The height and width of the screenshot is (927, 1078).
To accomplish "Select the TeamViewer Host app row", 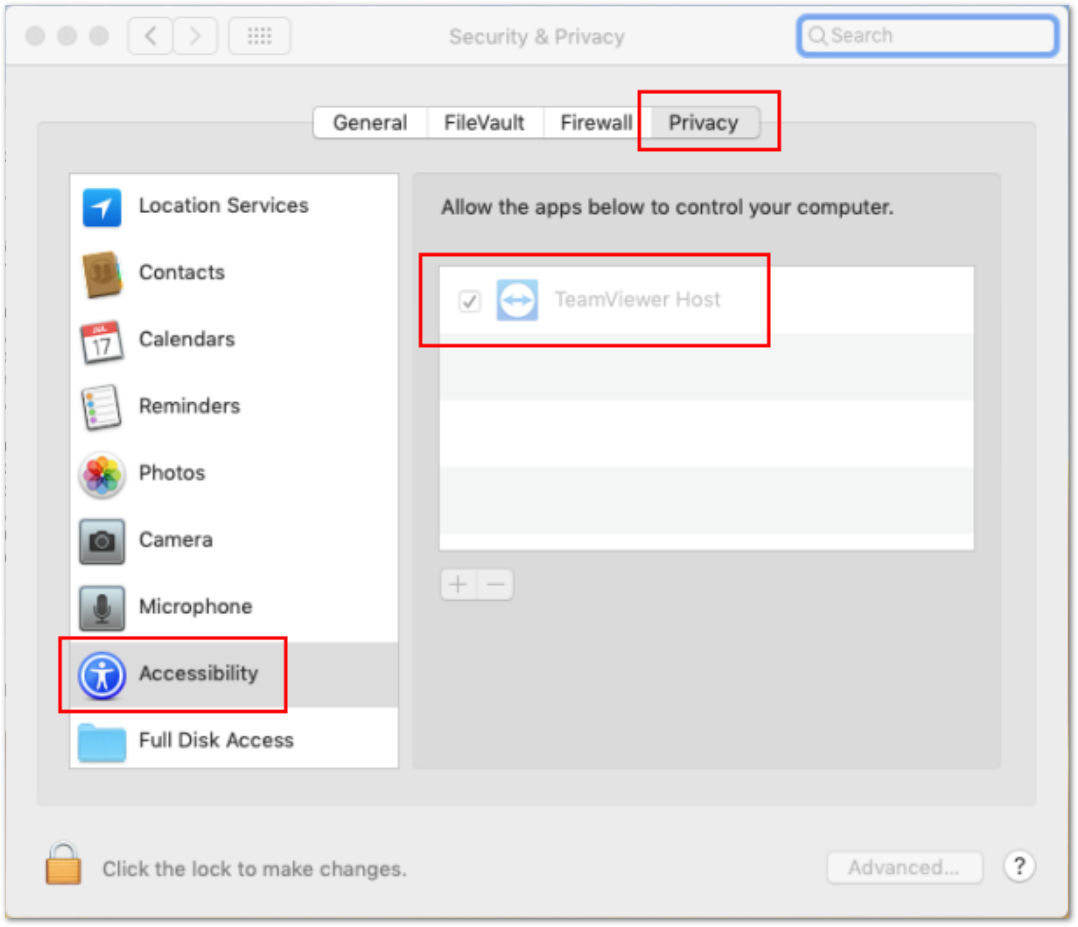I will [x=706, y=301].
